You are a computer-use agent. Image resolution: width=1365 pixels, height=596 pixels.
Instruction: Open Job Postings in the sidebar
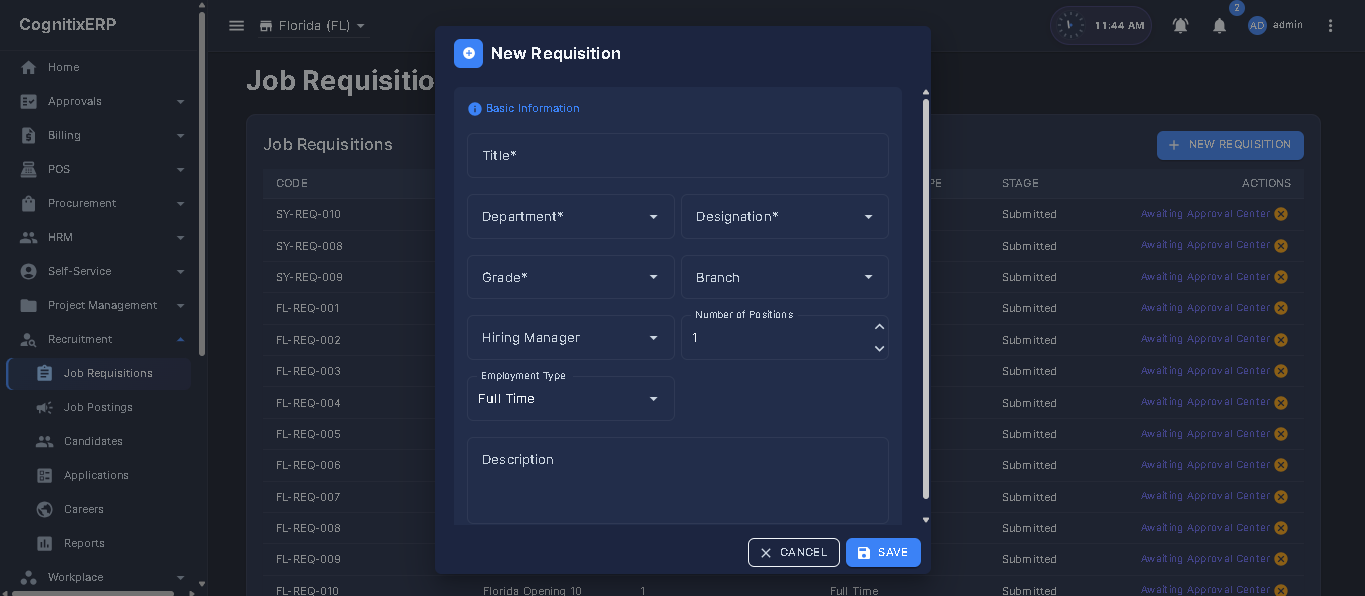98,407
